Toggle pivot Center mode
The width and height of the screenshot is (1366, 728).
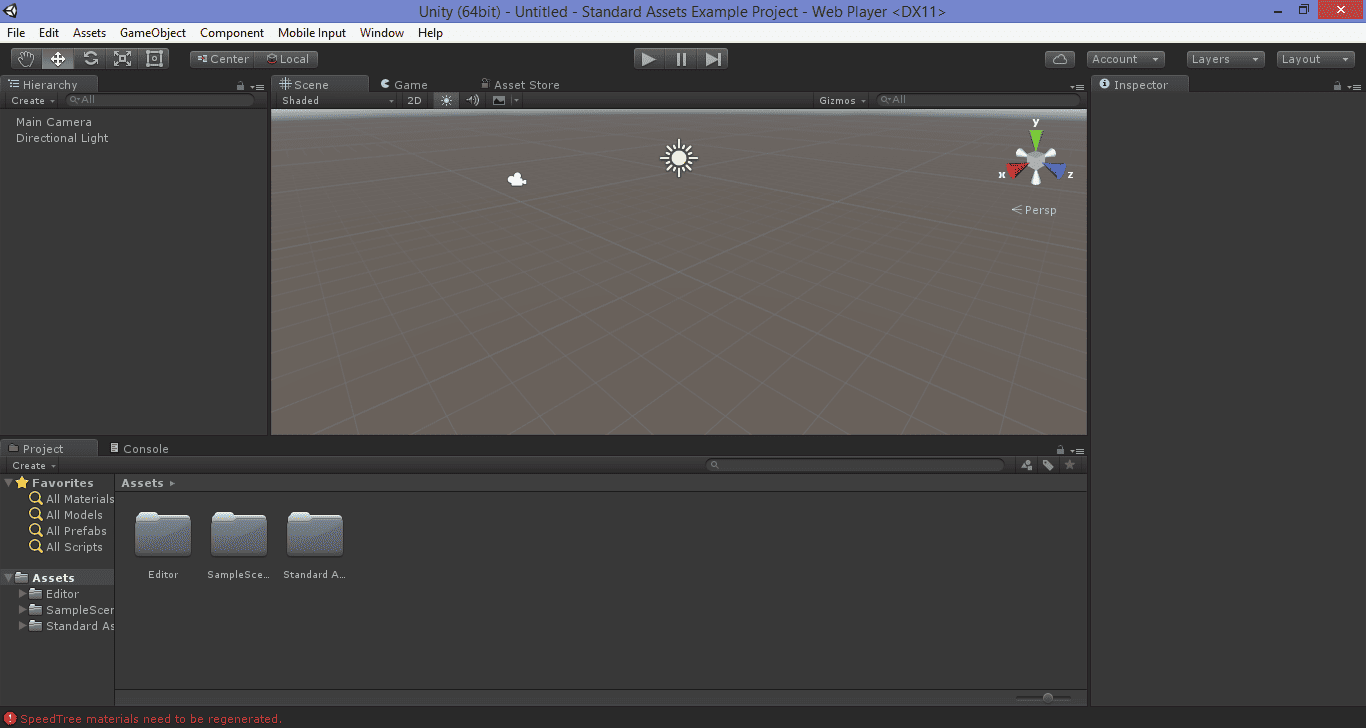(x=222, y=59)
